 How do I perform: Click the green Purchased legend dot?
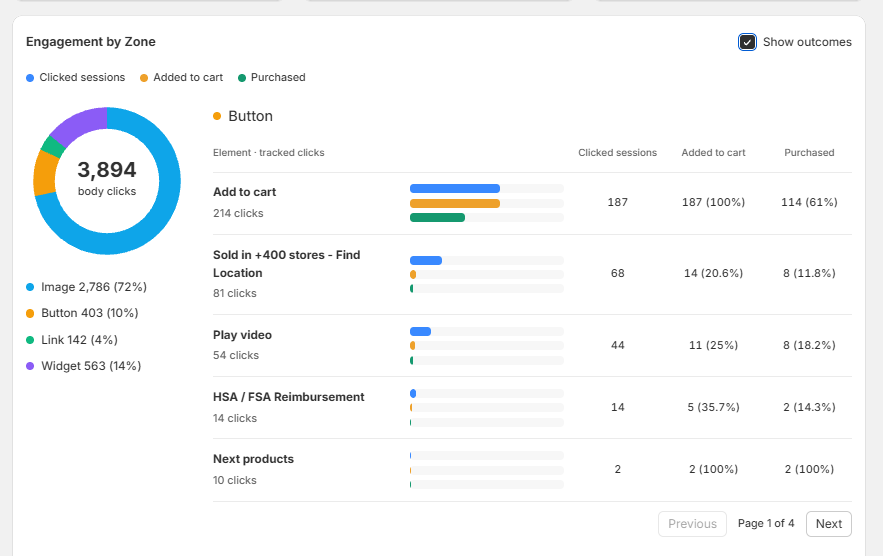(242, 78)
